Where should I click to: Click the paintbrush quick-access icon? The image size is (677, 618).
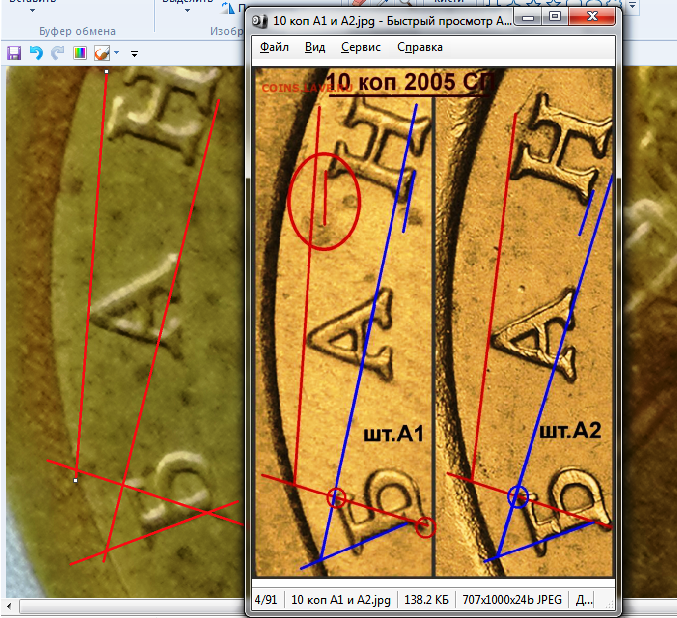click(x=101, y=53)
